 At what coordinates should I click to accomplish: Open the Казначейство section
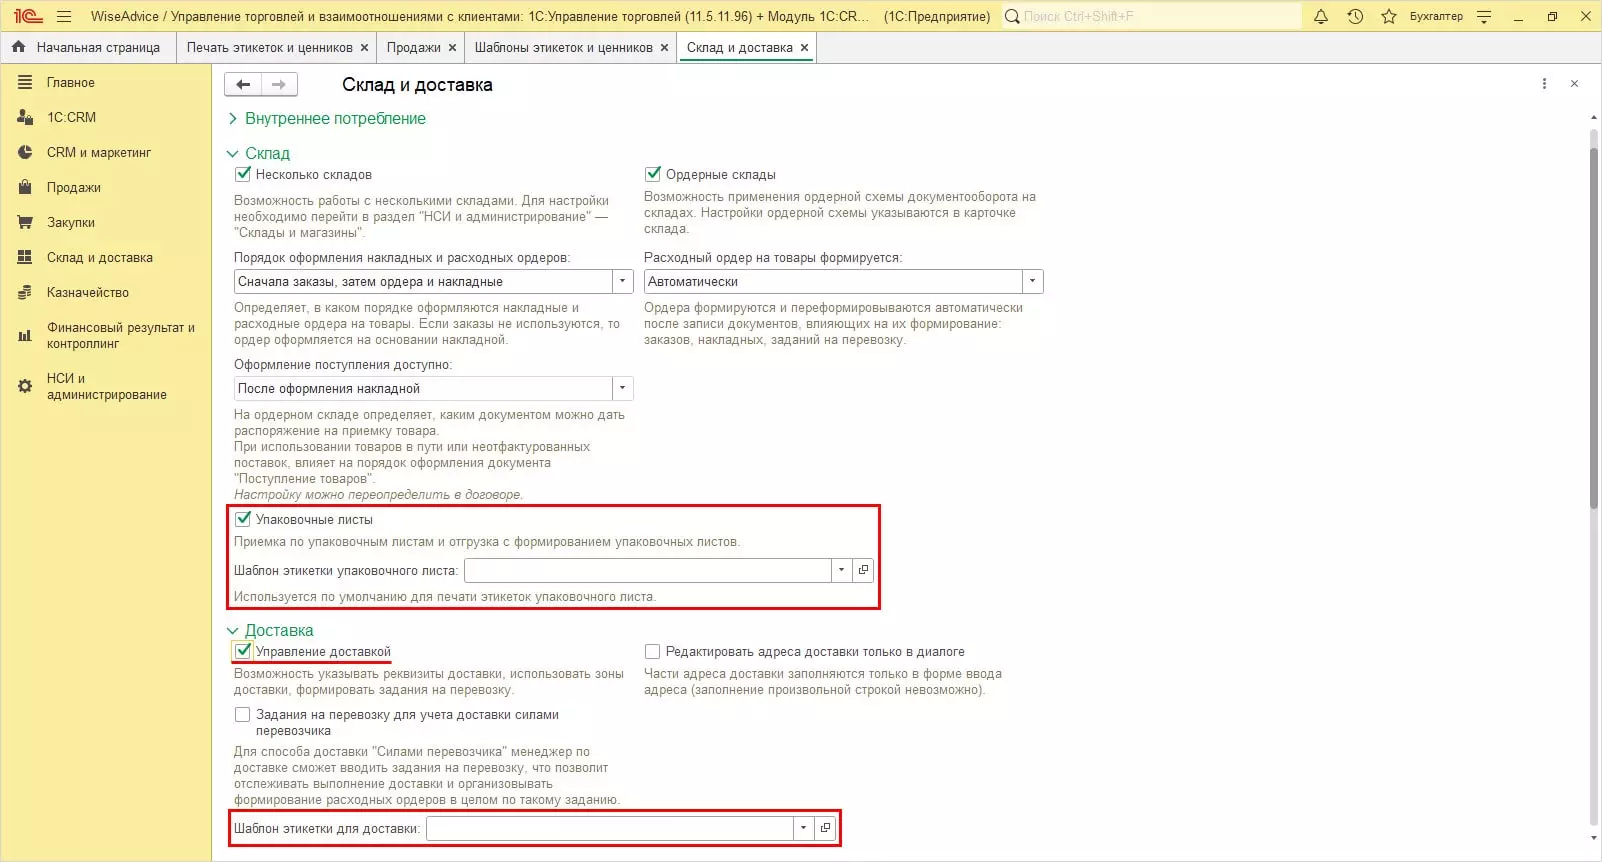pos(88,292)
